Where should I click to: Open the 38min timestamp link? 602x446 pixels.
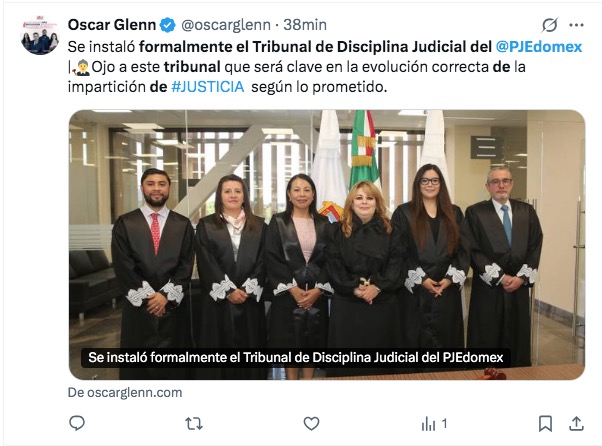click(305, 25)
